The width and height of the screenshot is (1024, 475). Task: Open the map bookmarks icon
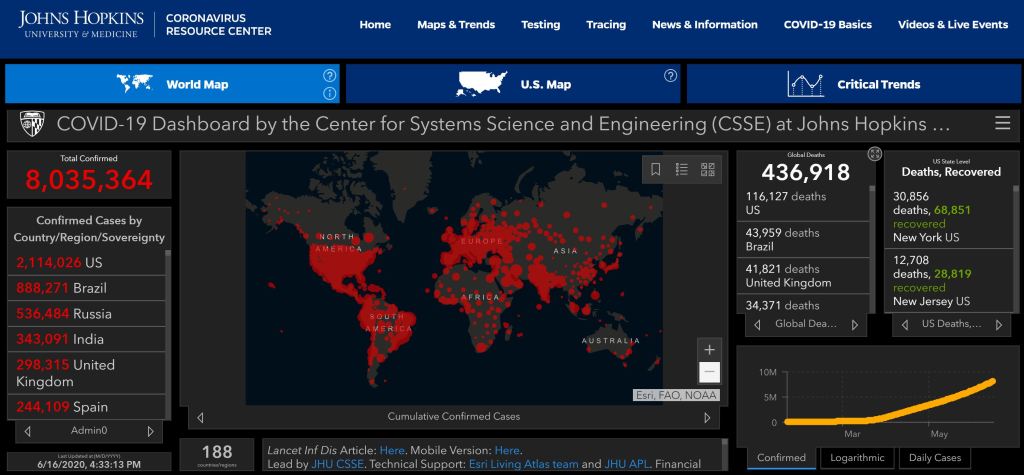coord(656,169)
